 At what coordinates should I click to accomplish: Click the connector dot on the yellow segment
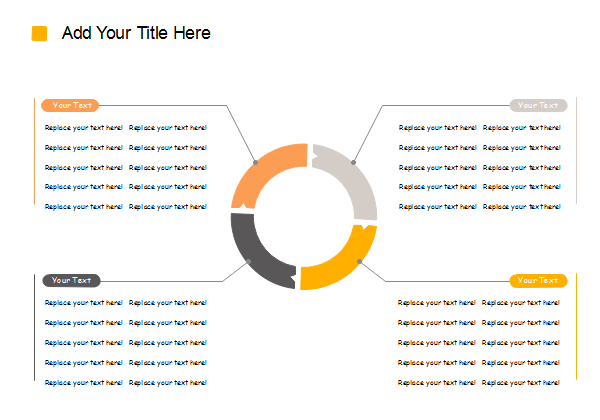pyautogui.click(x=358, y=263)
